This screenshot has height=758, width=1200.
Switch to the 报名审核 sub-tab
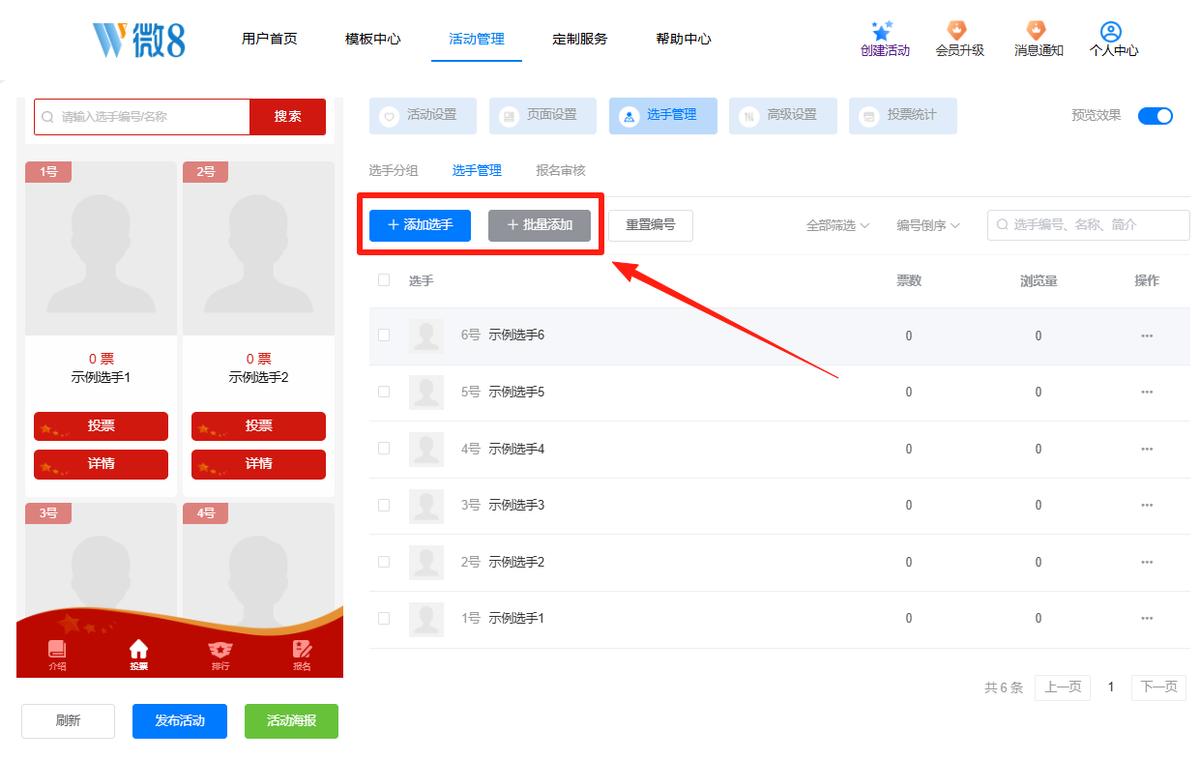click(560, 171)
